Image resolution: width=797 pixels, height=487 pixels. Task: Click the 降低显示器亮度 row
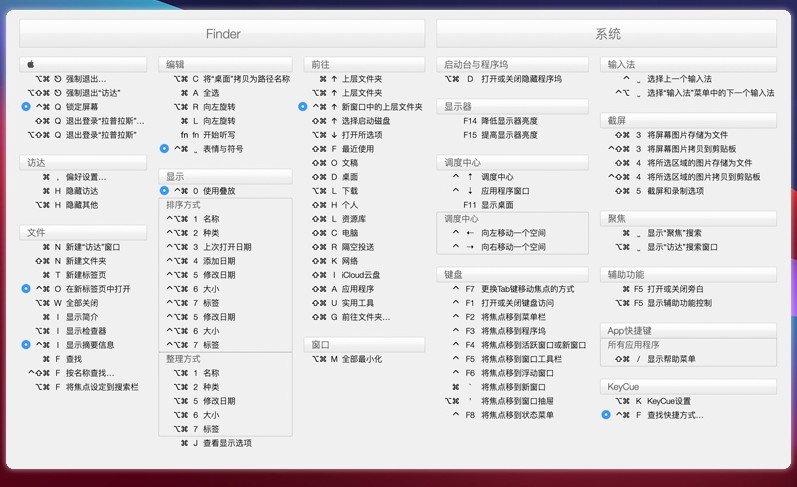501,120
